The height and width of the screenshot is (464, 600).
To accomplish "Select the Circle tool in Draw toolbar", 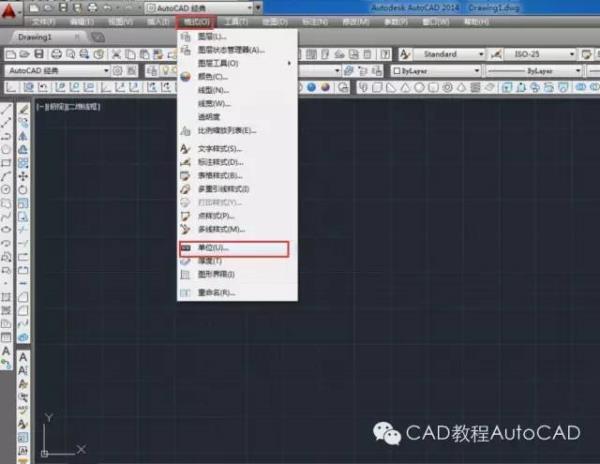I will click(6, 189).
